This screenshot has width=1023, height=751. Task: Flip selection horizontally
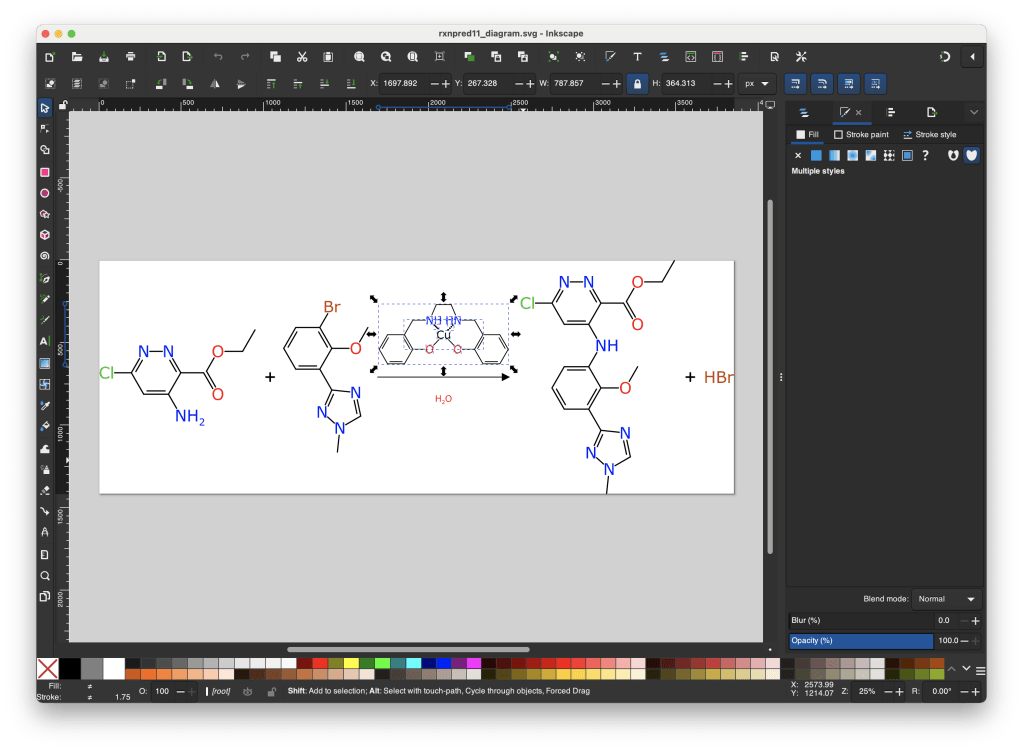pyautogui.click(x=214, y=83)
